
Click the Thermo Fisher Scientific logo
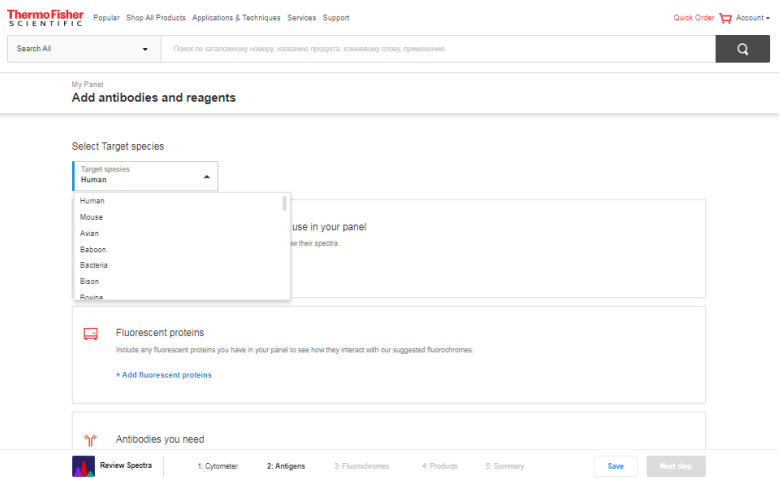[x=46, y=18]
